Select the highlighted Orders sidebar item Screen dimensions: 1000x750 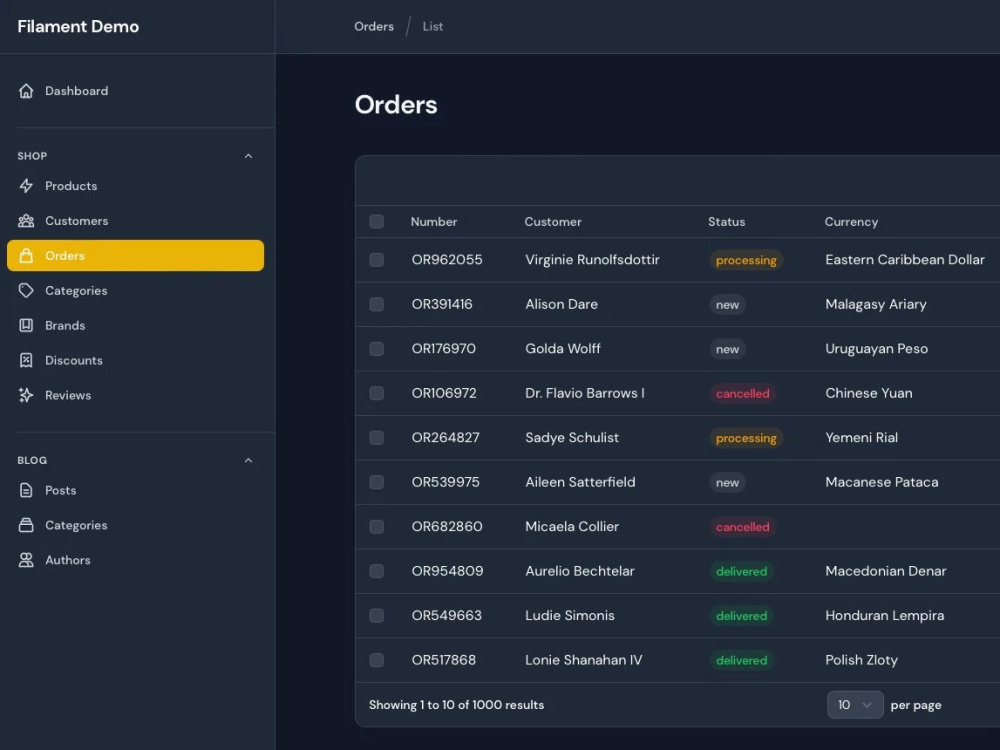point(135,256)
